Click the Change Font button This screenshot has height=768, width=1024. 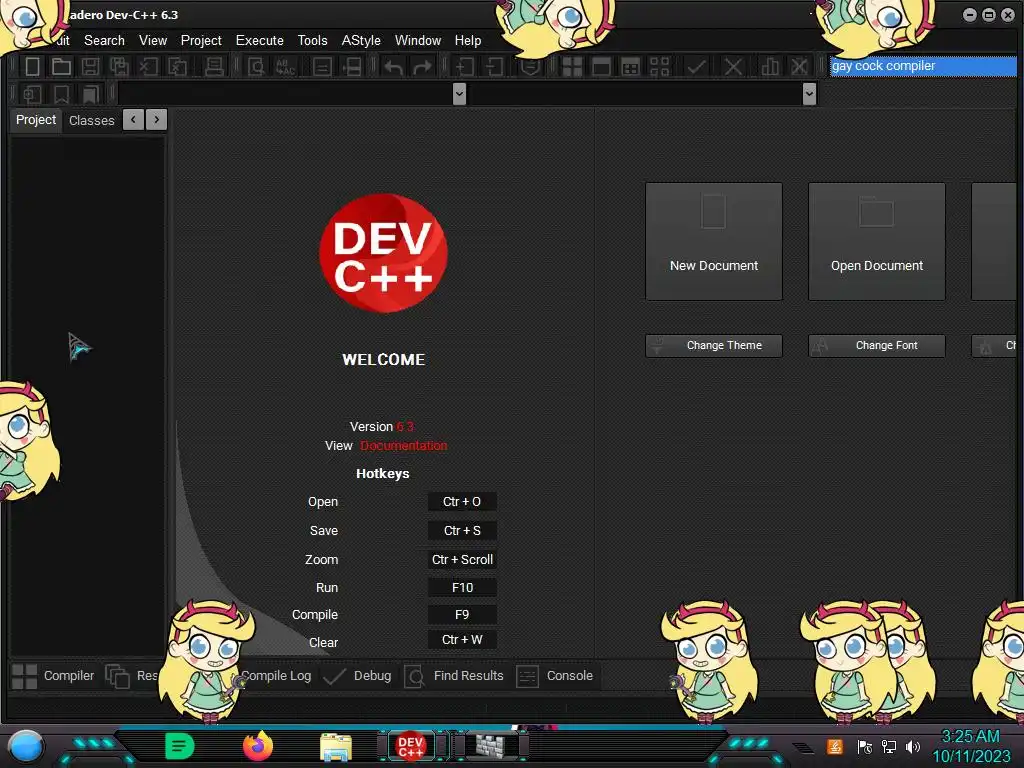point(877,345)
